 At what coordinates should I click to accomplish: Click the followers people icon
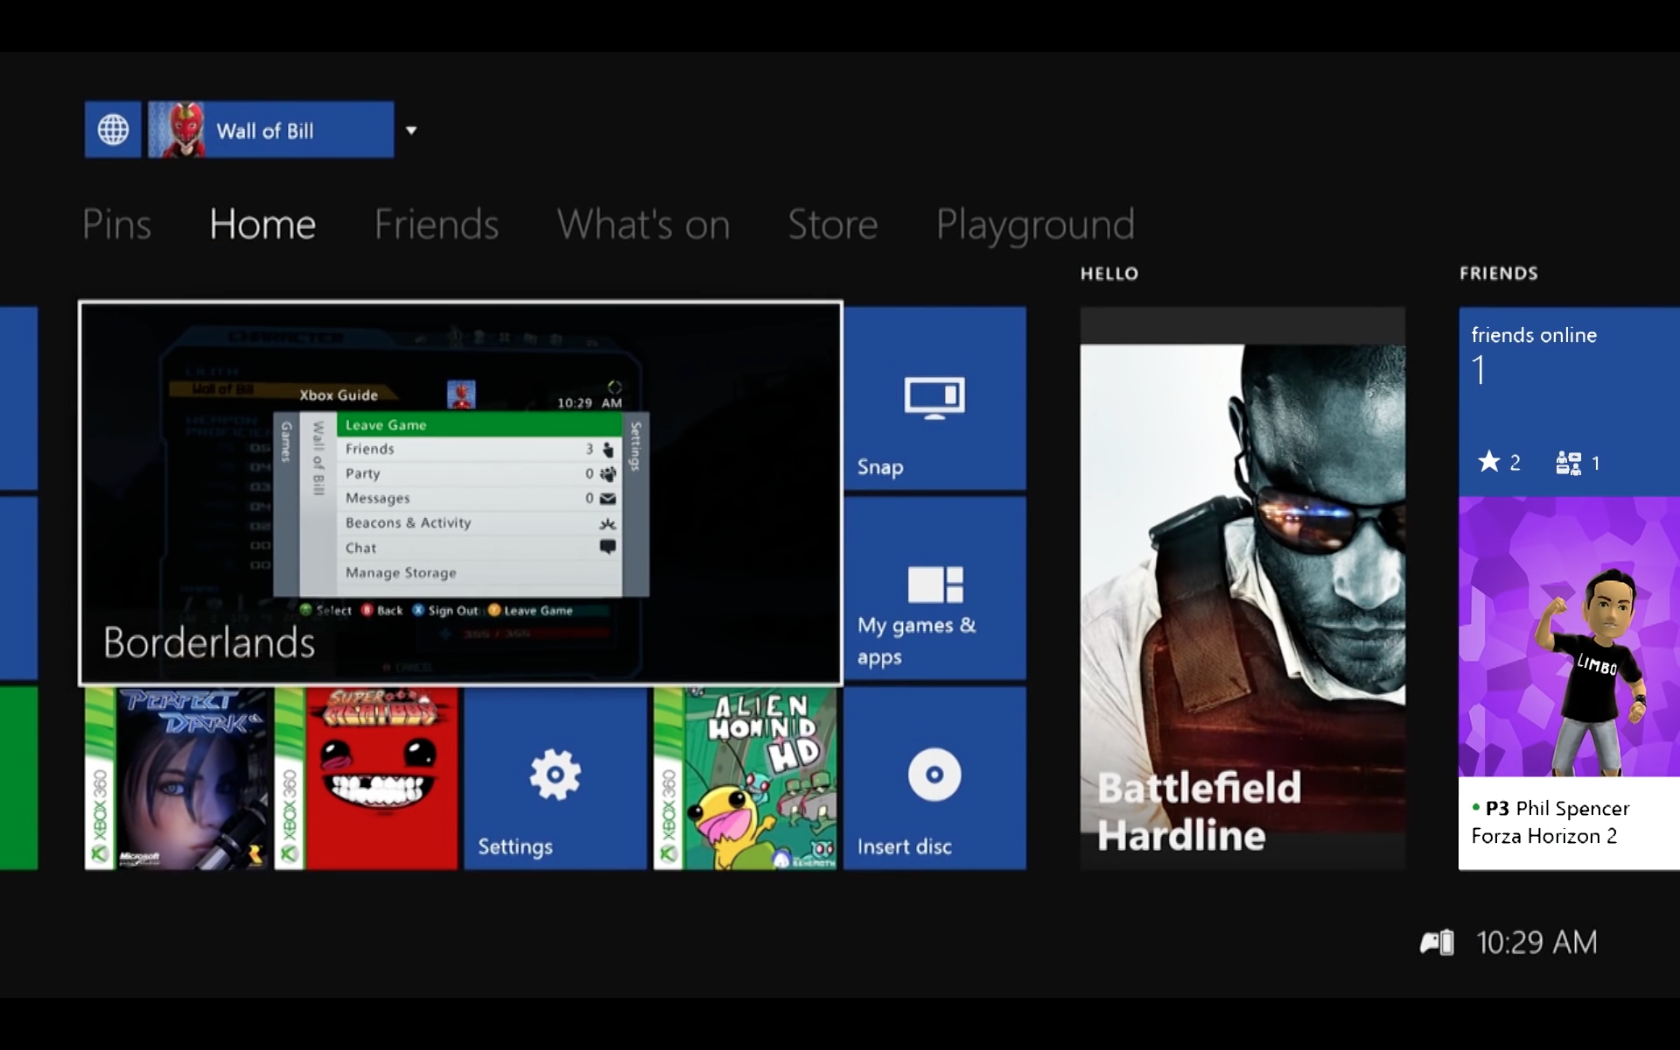coord(1568,462)
